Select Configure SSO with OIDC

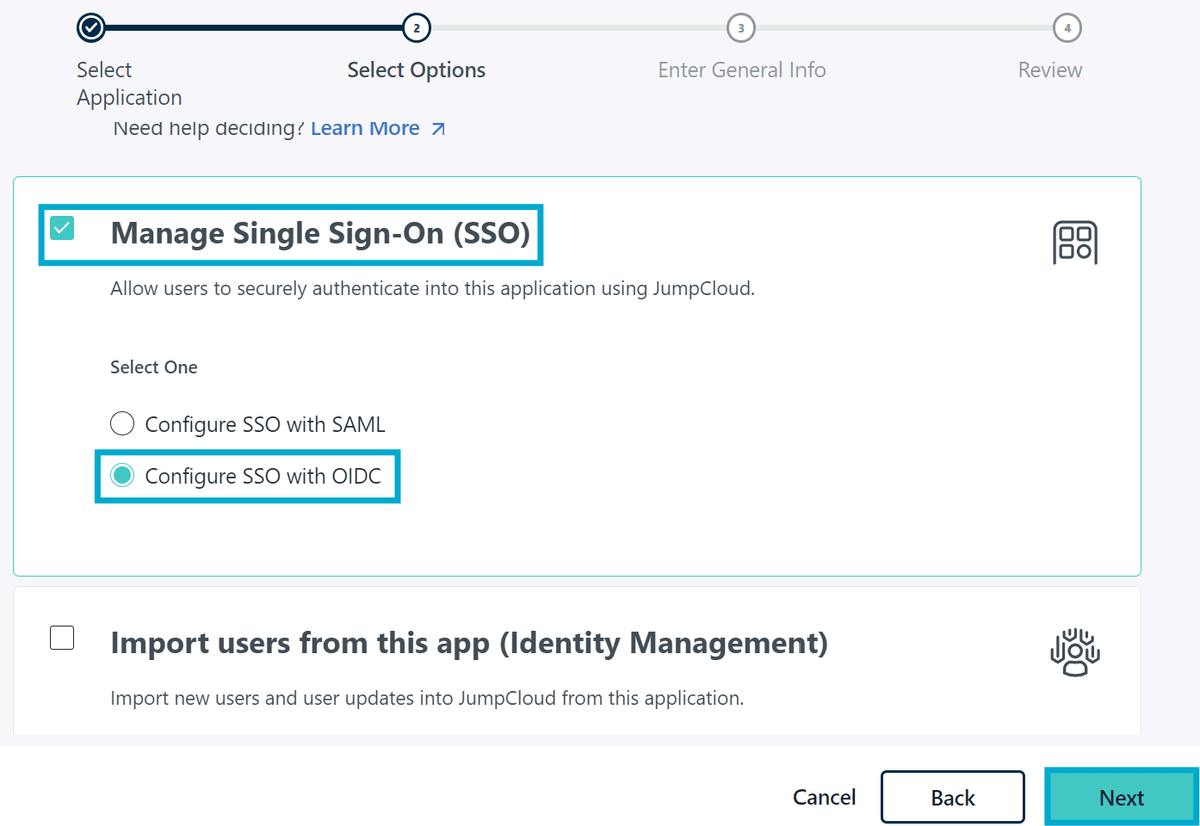pos(121,476)
